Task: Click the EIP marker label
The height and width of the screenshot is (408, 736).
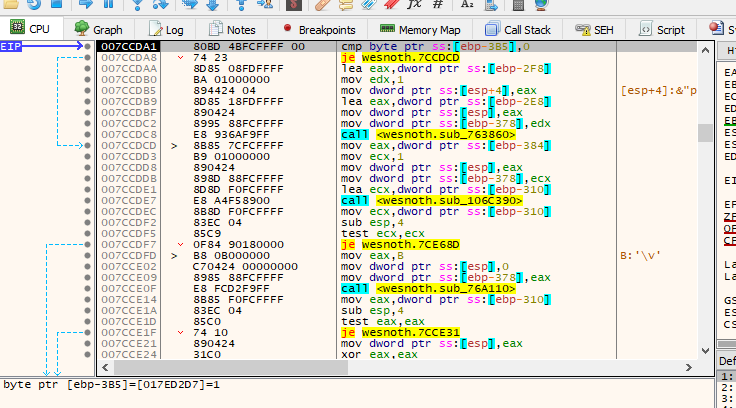Action: coord(11,46)
